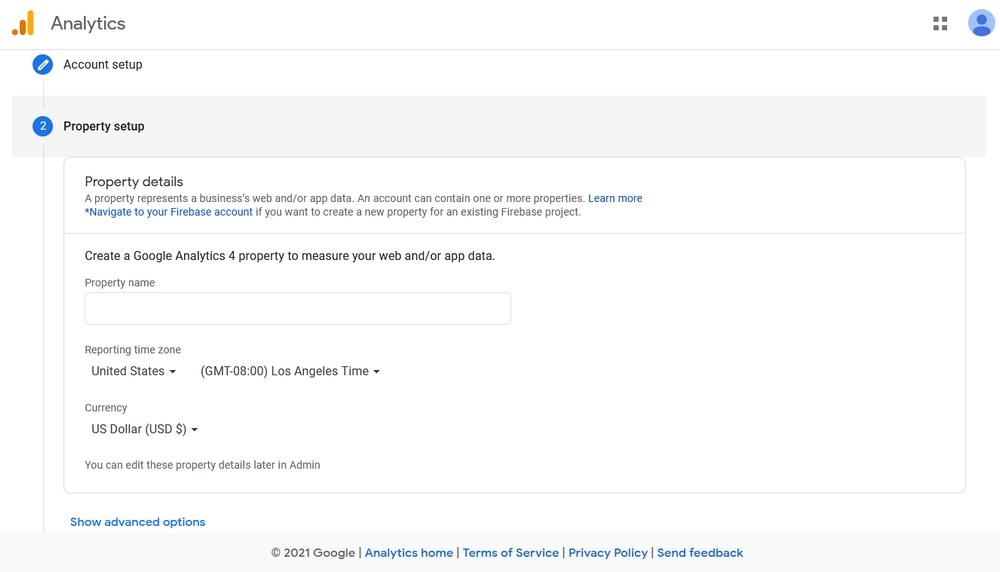Click the Send feedback link
The width and height of the screenshot is (1000, 572).
[700, 553]
